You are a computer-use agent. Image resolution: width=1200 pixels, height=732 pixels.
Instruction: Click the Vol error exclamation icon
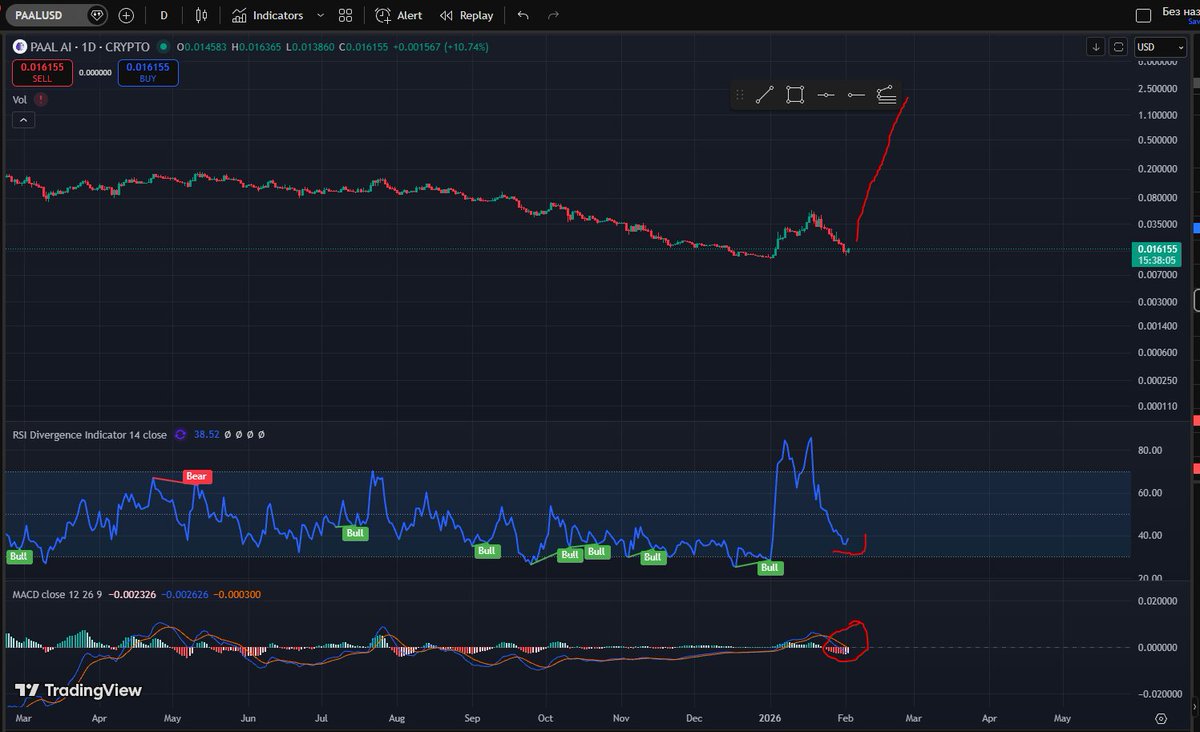(x=40, y=99)
